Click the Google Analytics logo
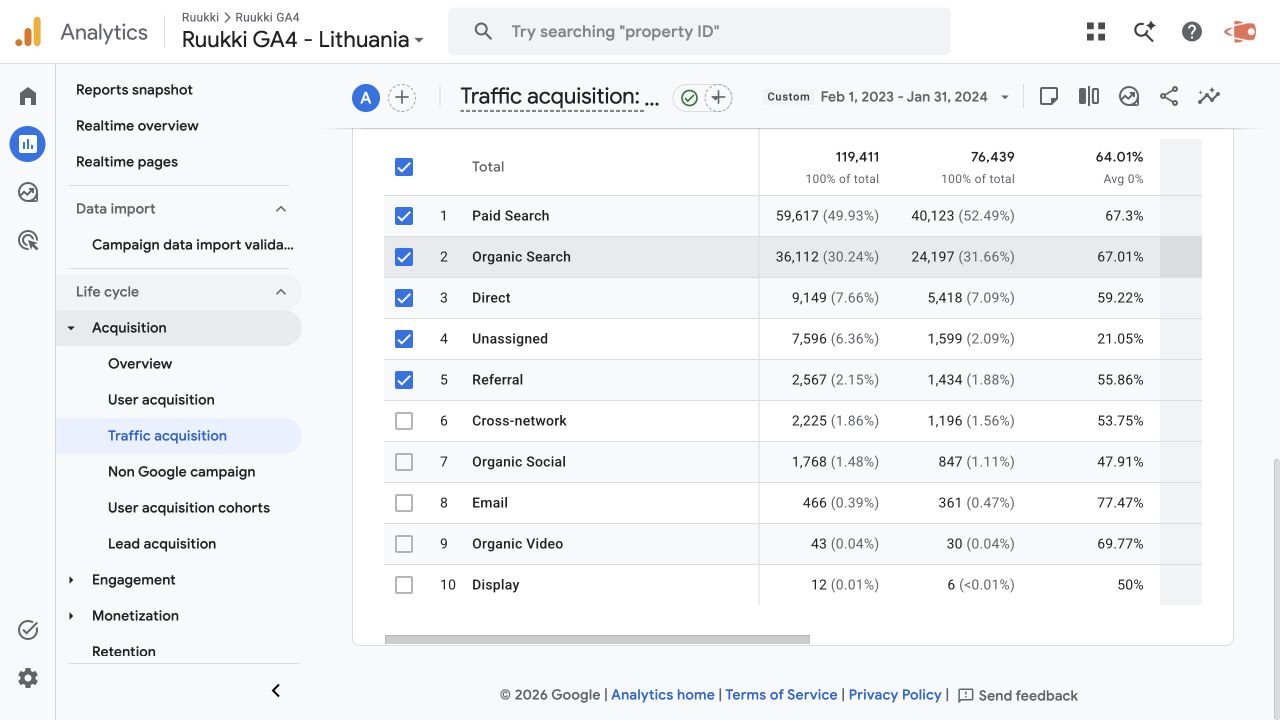The width and height of the screenshot is (1280, 720). coord(28,32)
